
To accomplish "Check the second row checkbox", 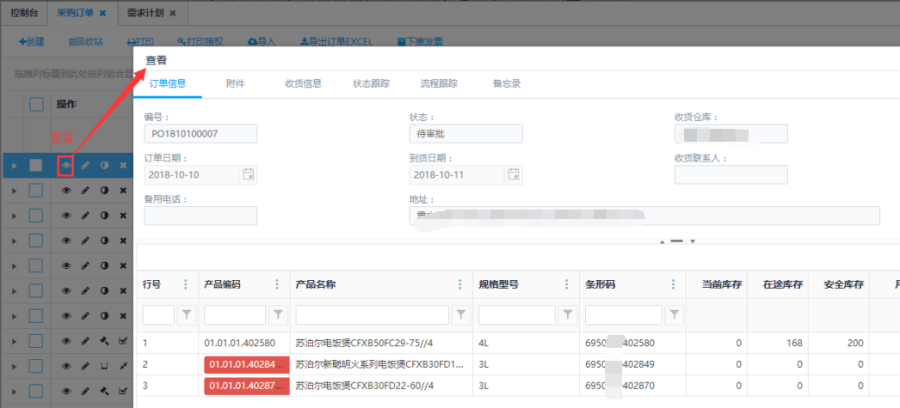I will point(36,190).
